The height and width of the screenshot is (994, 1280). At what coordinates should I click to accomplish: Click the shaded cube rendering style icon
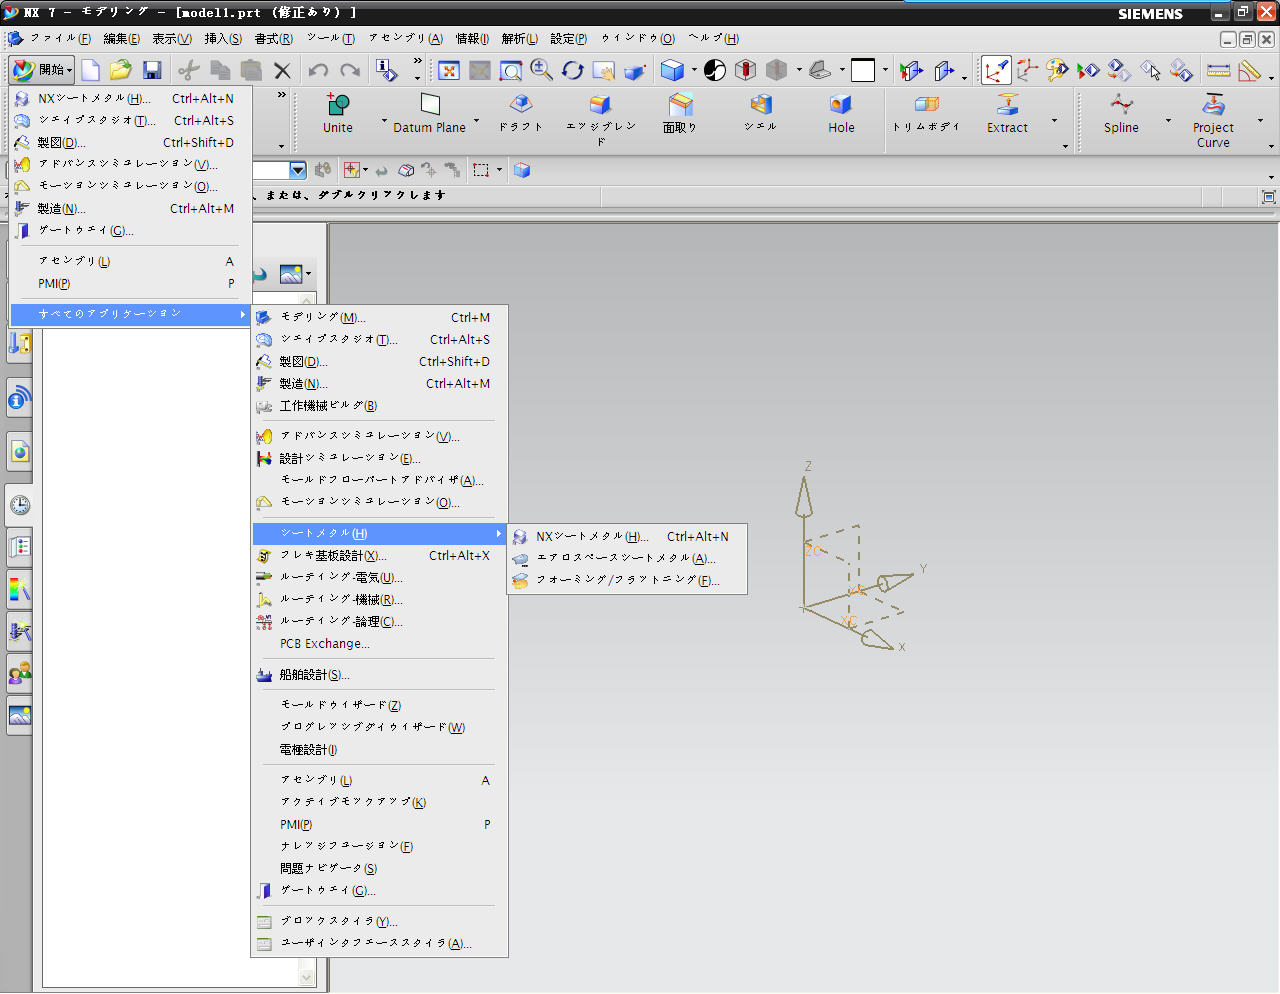673,70
